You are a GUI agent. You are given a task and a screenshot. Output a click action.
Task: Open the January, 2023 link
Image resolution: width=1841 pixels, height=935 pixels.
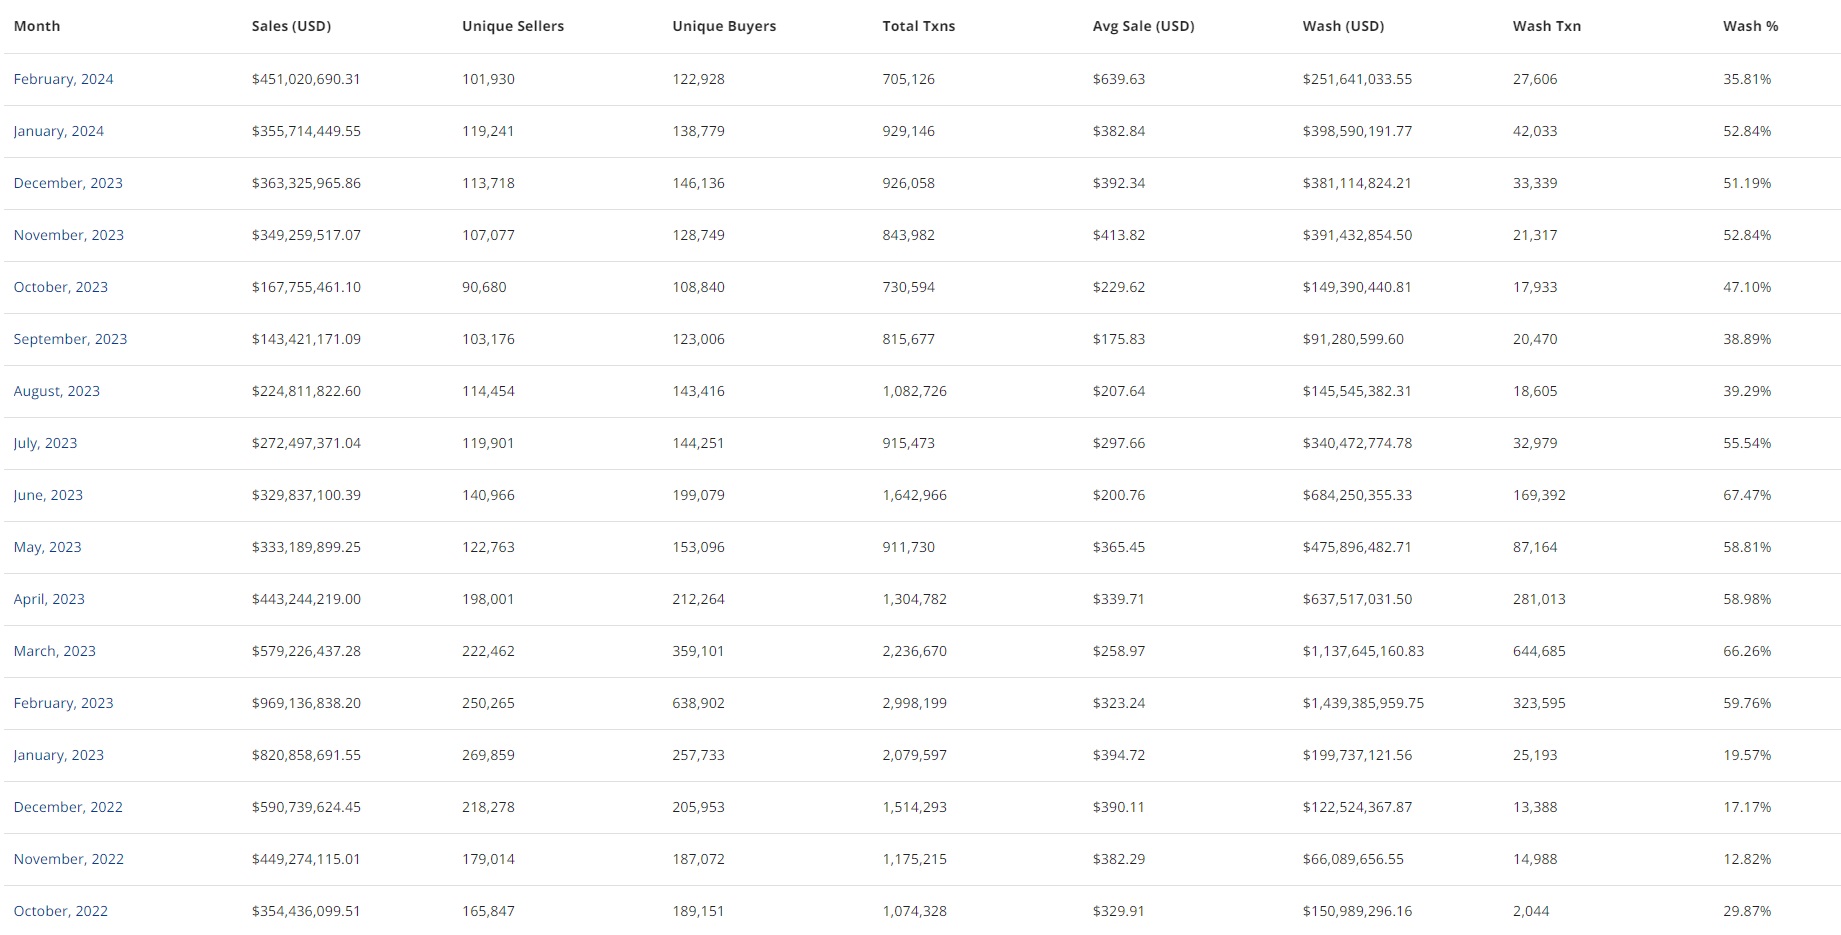[58, 755]
